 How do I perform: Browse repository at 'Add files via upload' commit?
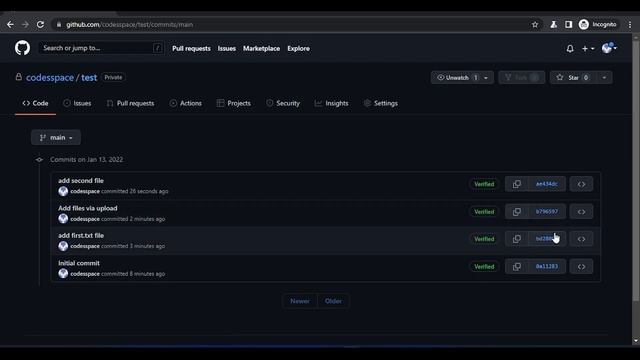pos(581,212)
